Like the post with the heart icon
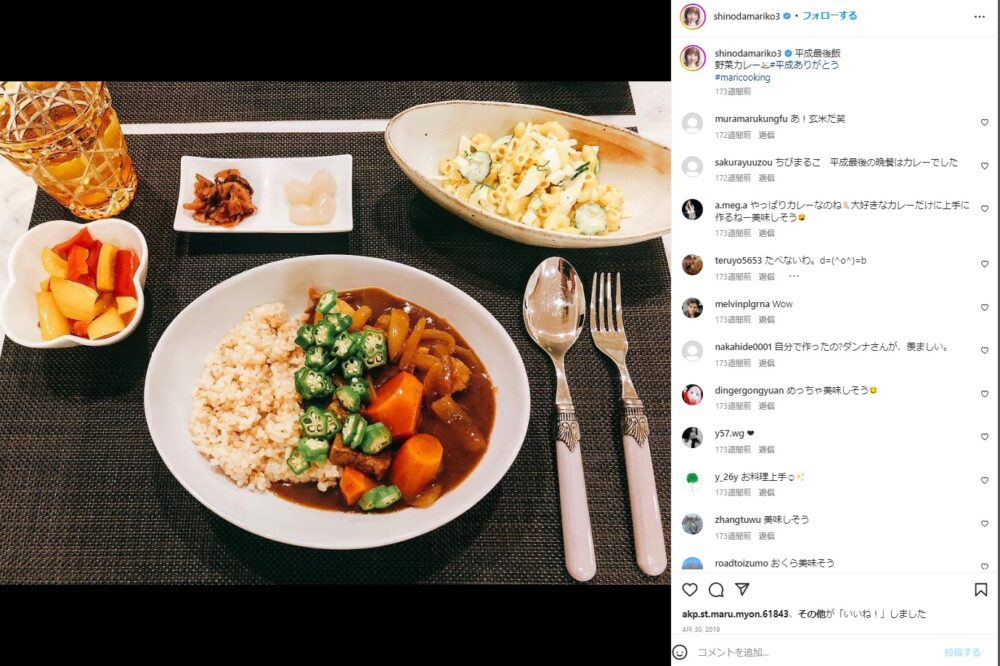The width and height of the screenshot is (1000, 666). coord(690,589)
